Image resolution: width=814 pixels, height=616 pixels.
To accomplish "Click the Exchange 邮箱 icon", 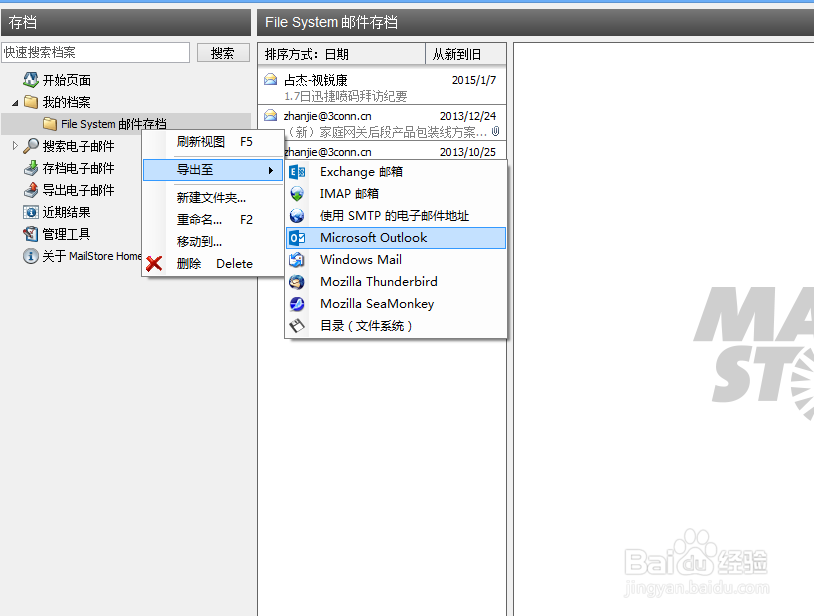I will [297, 172].
